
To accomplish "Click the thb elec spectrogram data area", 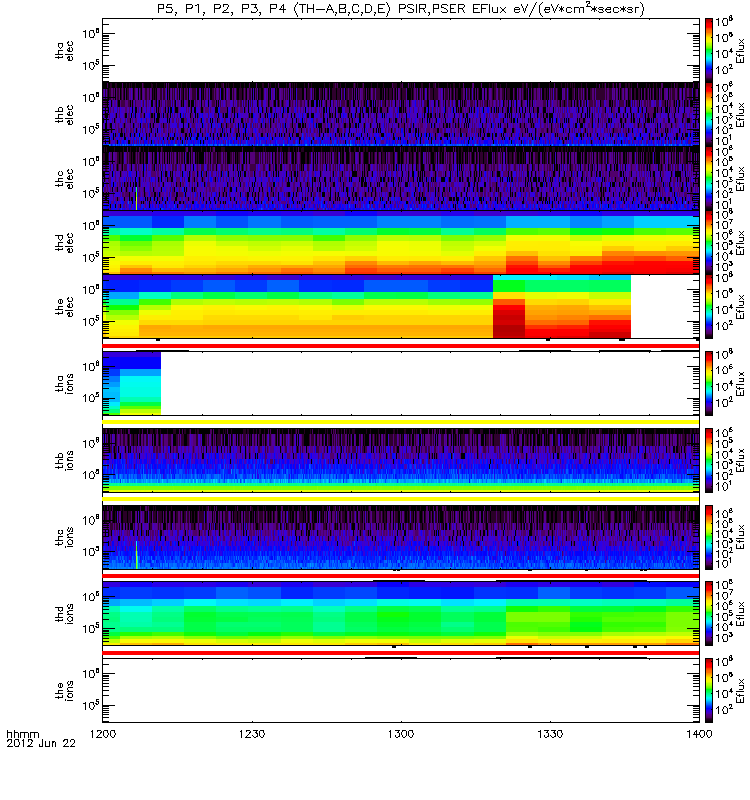I will click(401, 114).
